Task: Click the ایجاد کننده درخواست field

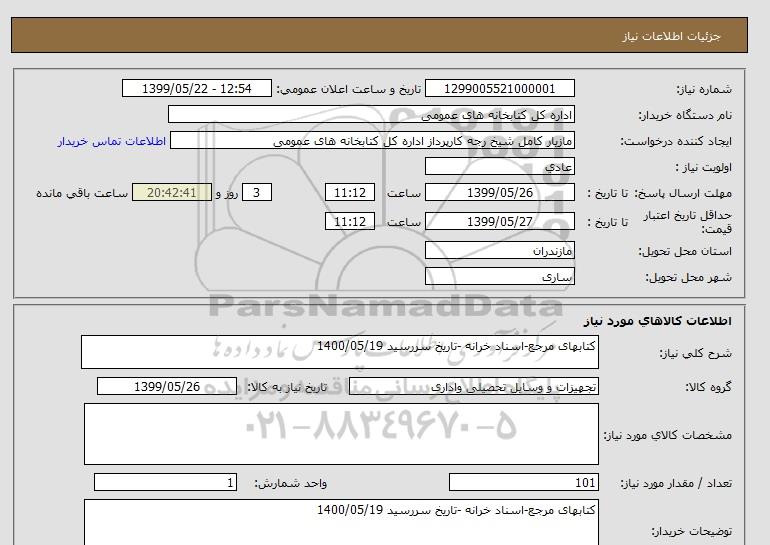Action: point(372,140)
